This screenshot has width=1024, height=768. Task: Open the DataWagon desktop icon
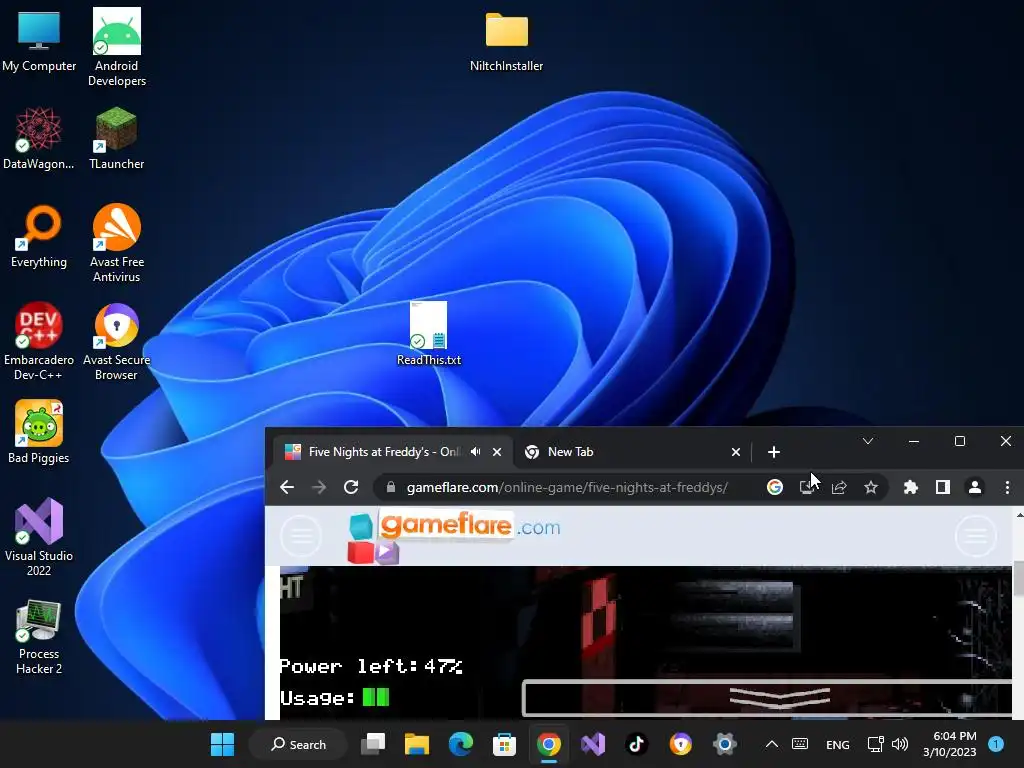click(x=39, y=138)
